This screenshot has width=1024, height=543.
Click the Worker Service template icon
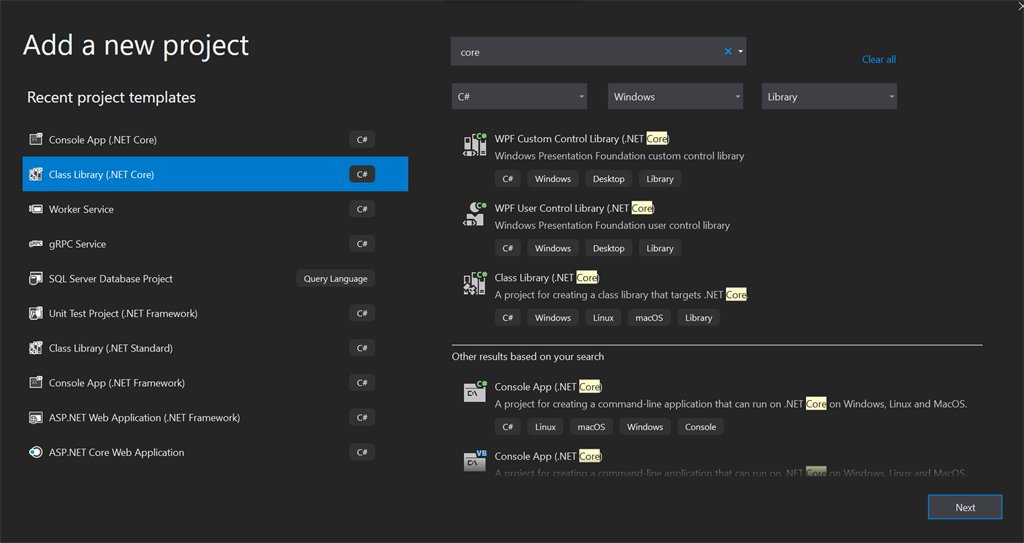(36, 209)
